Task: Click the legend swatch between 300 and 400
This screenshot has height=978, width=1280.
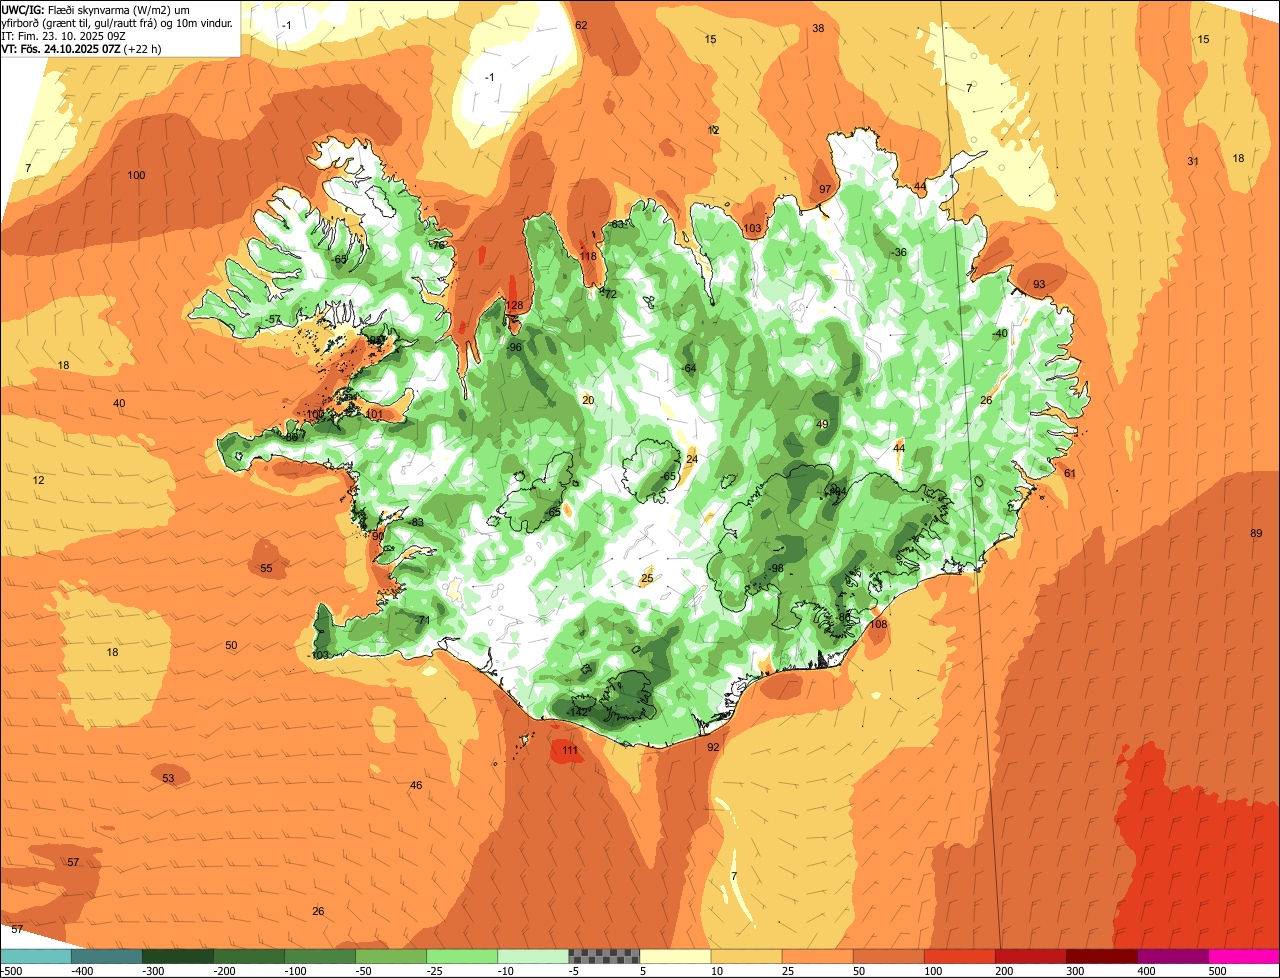Action: [x=1101, y=955]
